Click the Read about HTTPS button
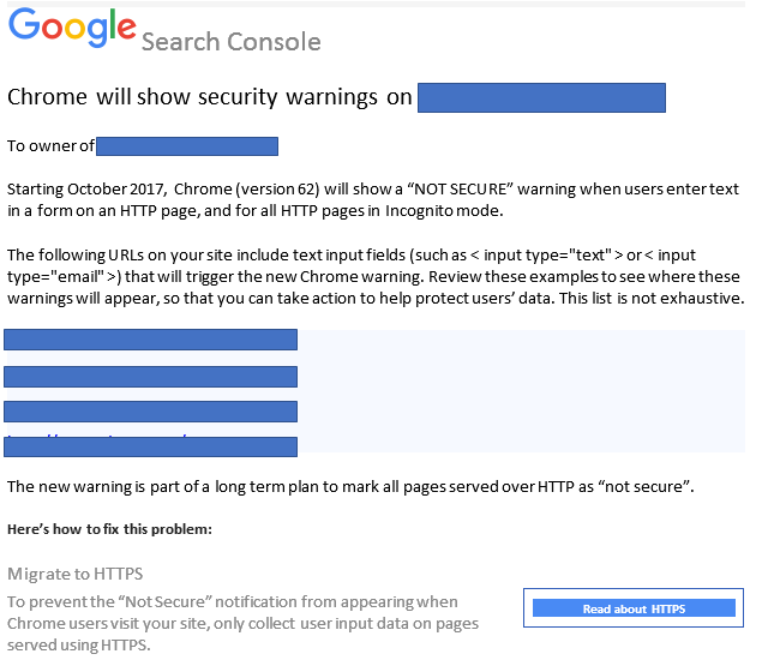Viewport: 767px width, 658px height. coord(633,608)
